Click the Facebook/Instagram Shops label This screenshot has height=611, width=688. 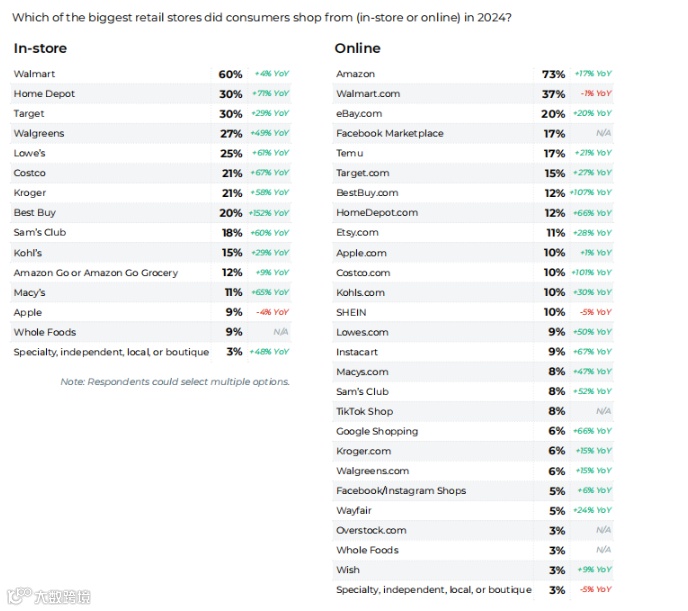point(401,491)
